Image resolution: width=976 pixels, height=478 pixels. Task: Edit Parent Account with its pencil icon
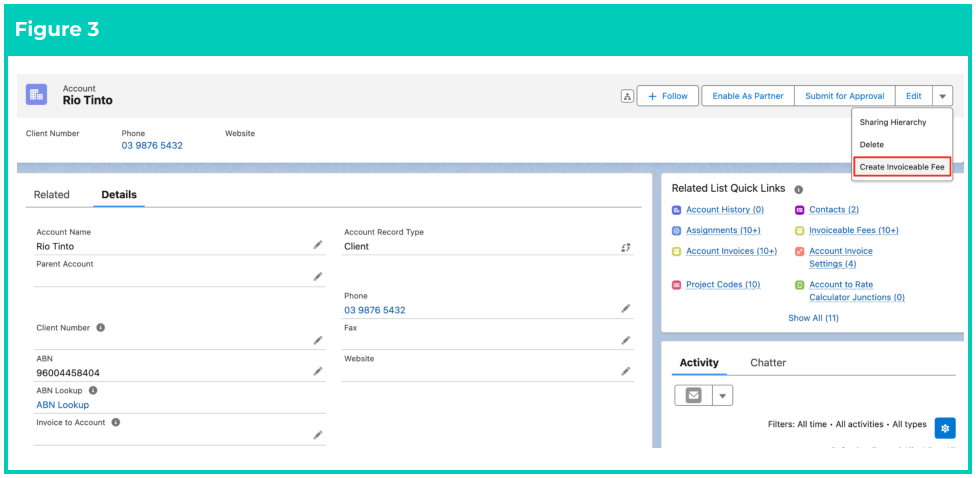coord(318,277)
